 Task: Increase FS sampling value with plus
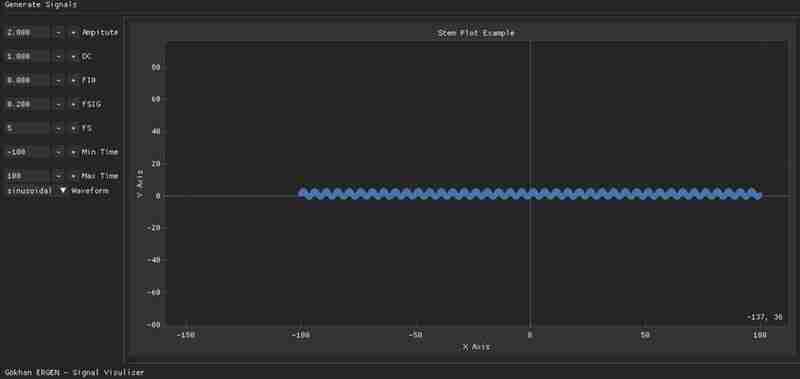click(x=73, y=128)
